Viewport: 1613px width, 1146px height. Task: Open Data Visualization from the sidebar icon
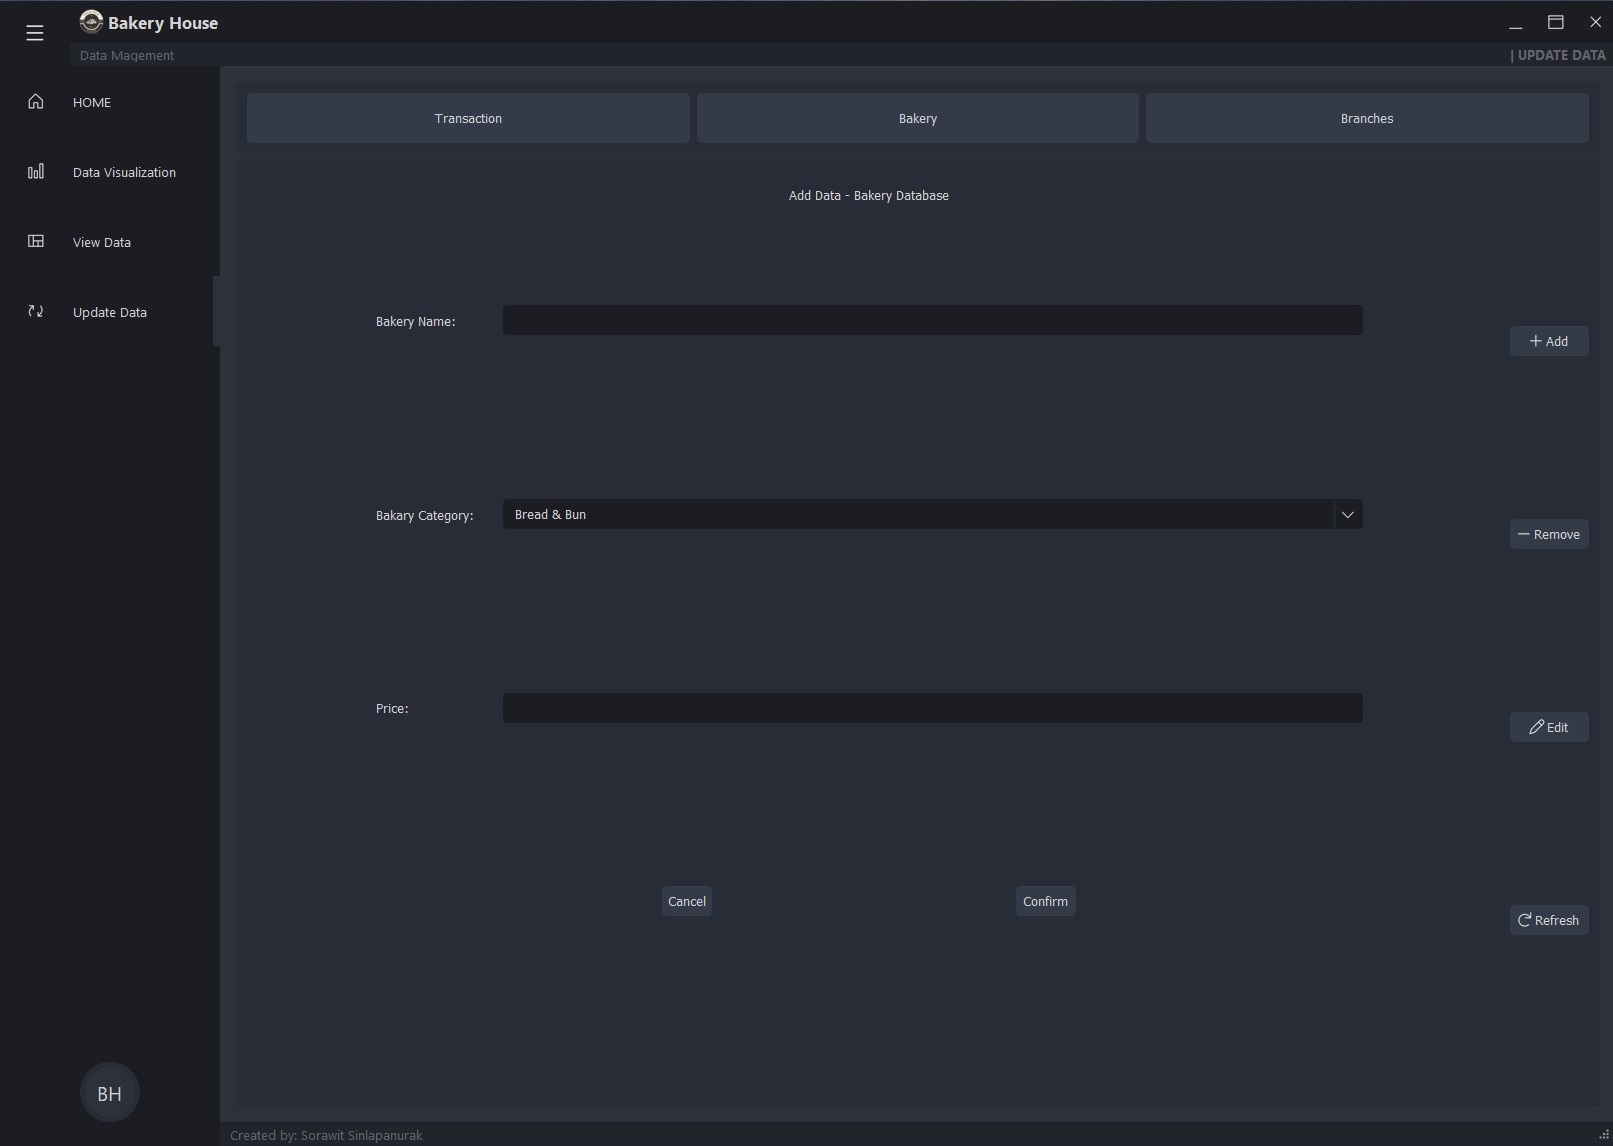coord(35,171)
